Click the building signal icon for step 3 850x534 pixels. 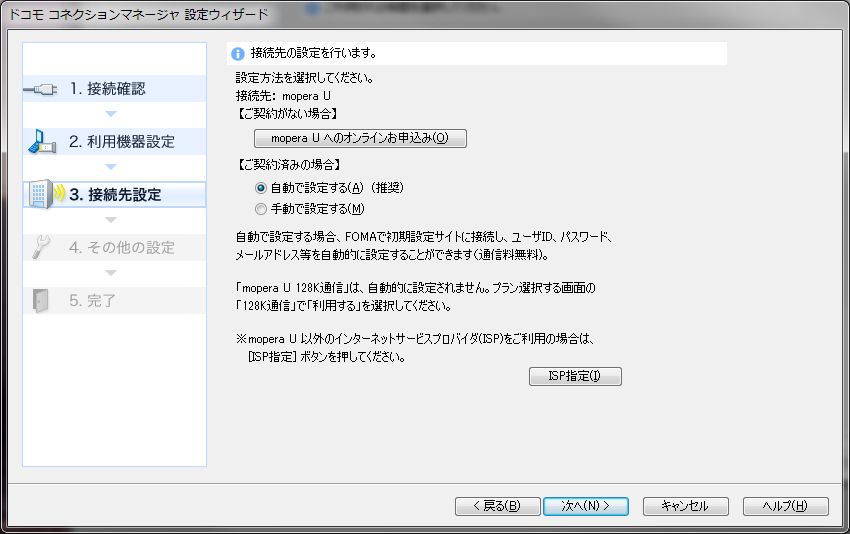46,194
